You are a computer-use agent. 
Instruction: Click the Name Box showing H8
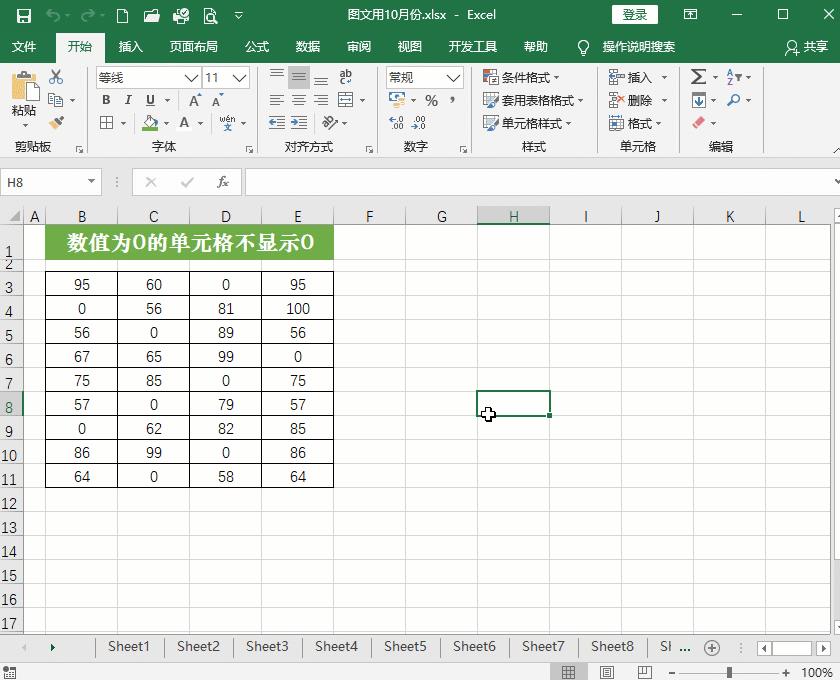[45, 182]
